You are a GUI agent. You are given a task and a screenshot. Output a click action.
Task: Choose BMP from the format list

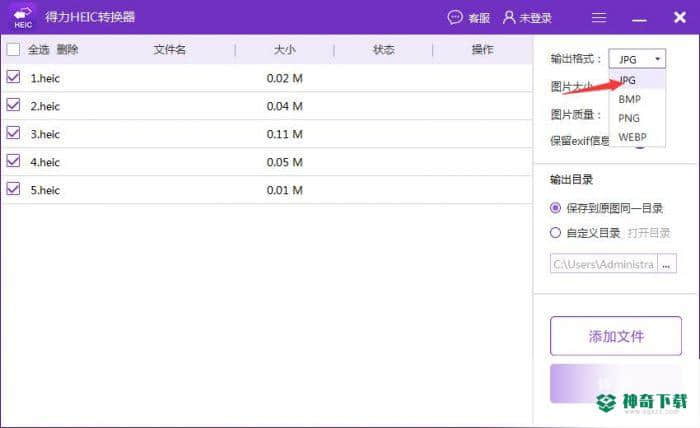tap(638, 99)
